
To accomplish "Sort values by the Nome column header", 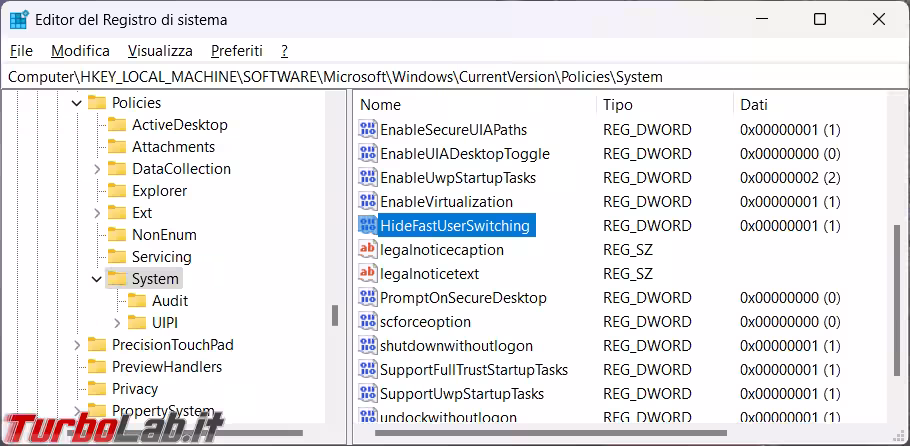I will pos(380,104).
